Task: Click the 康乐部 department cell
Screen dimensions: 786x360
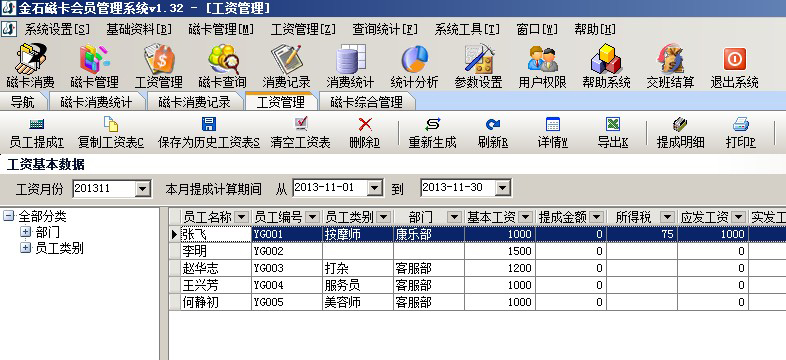Action: 429,234
